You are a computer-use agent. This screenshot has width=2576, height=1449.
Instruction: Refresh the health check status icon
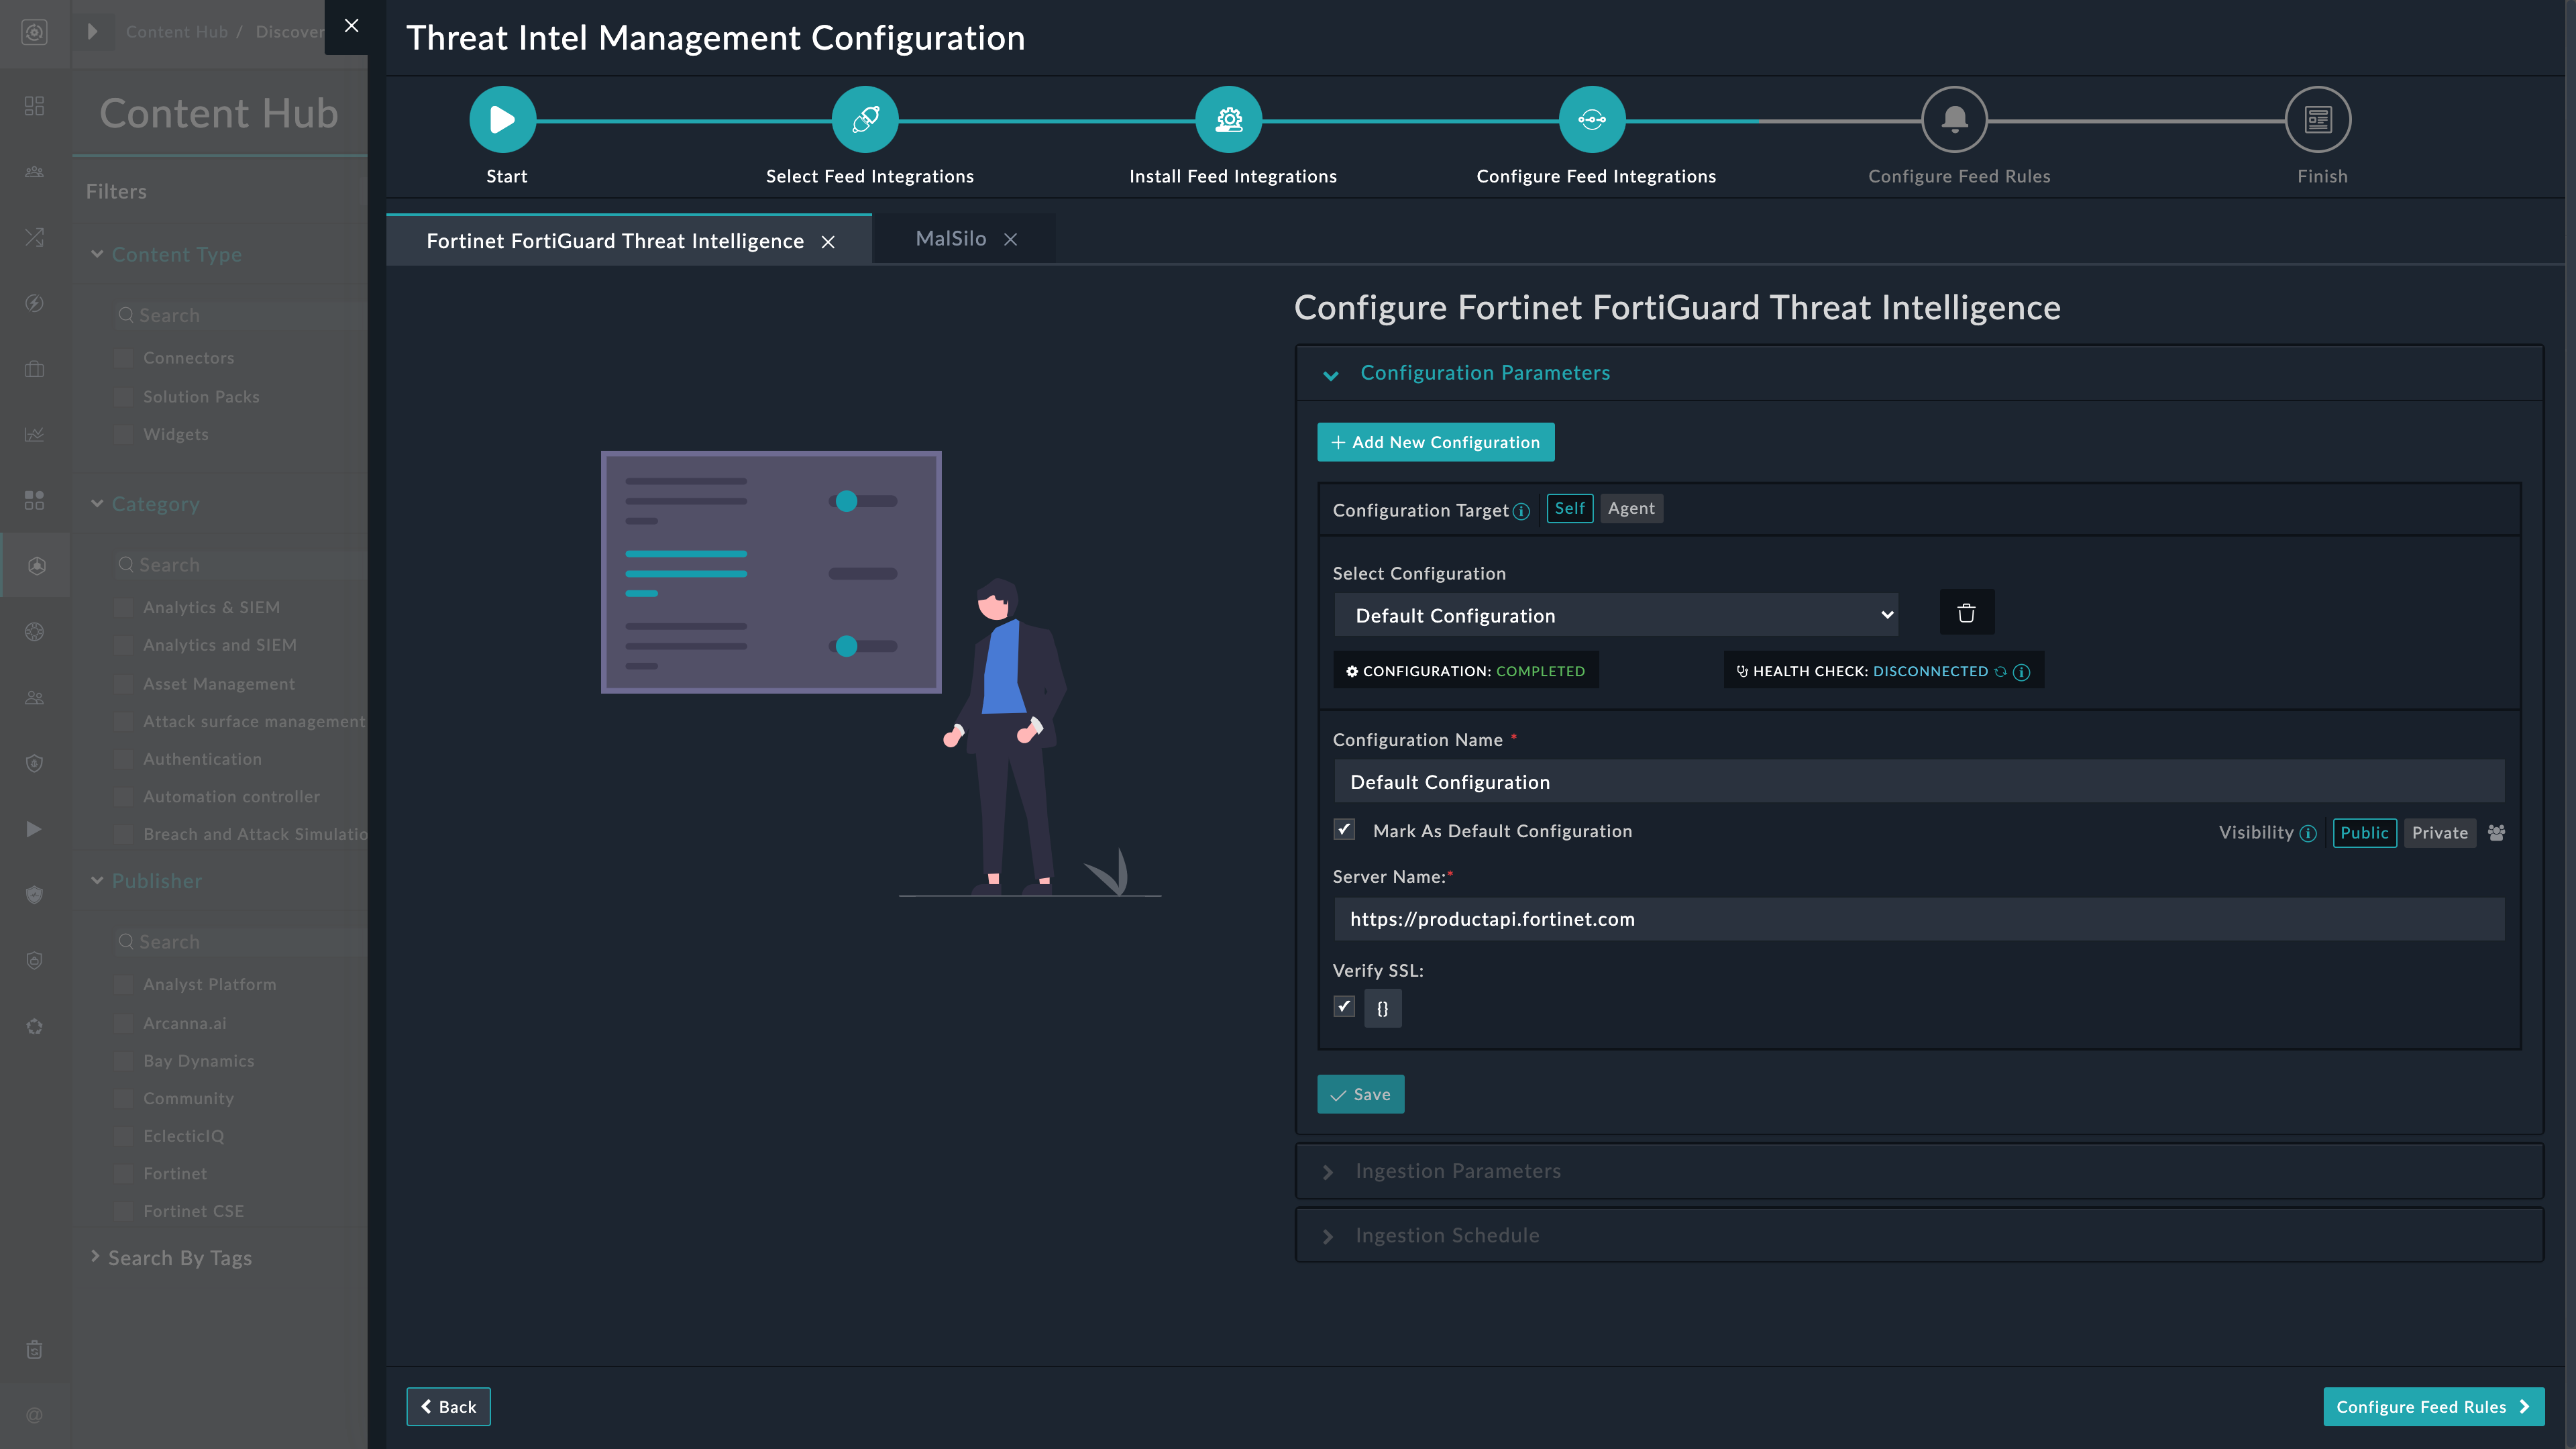2000,672
